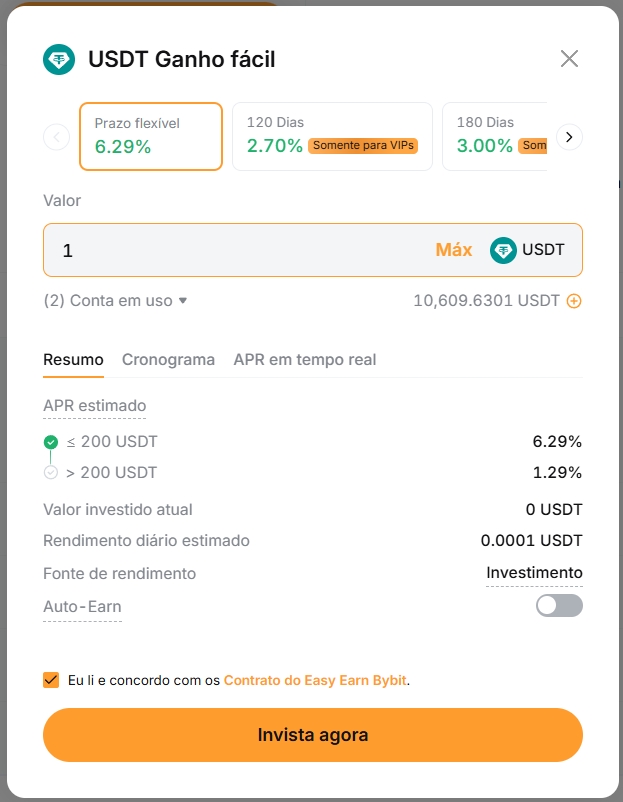Click the USDT coin icon in amount field
Screen dimensions: 623x802
click(503, 250)
